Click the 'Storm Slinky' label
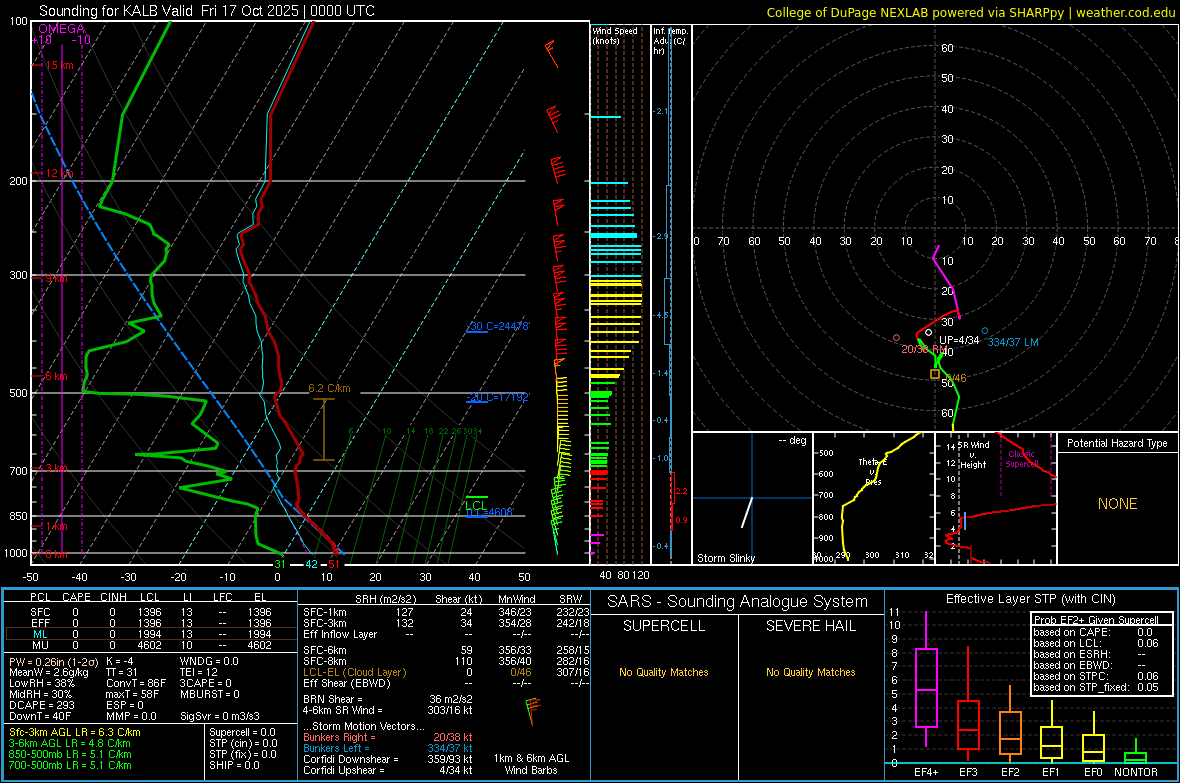Image resolution: width=1180 pixels, height=783 pixels. (x=725, y=558)
